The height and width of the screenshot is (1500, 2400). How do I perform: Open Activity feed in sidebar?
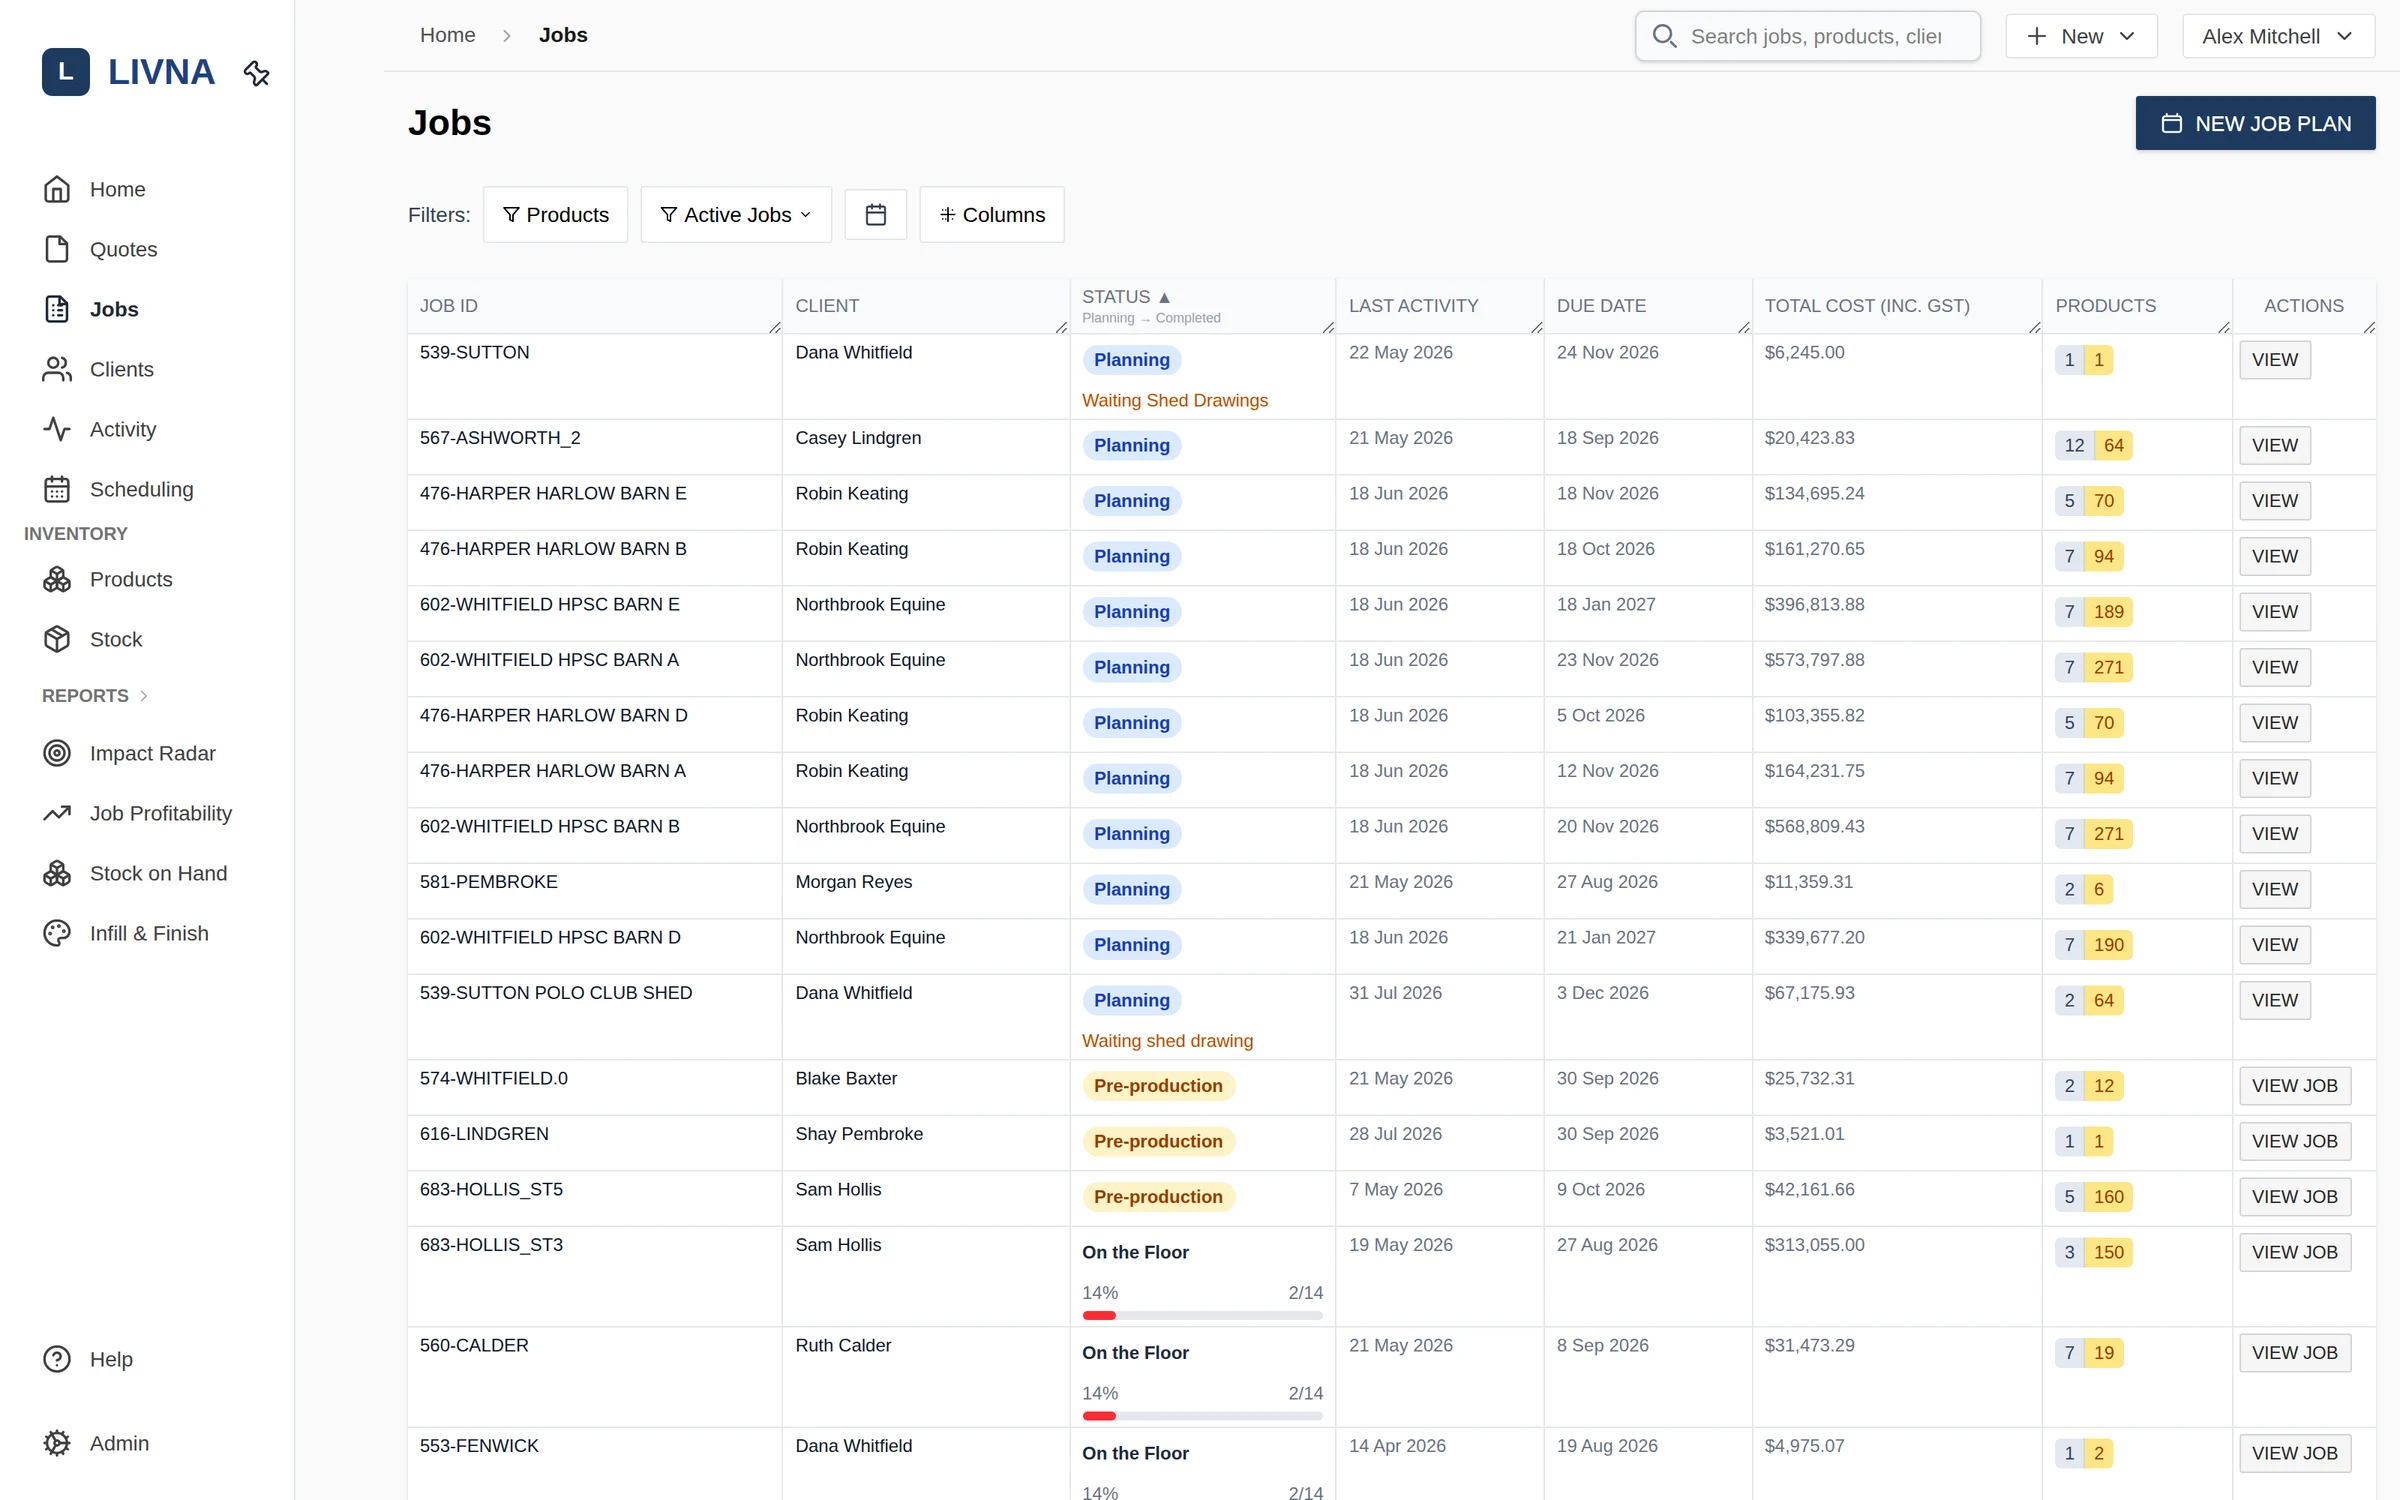coord(100,429)
